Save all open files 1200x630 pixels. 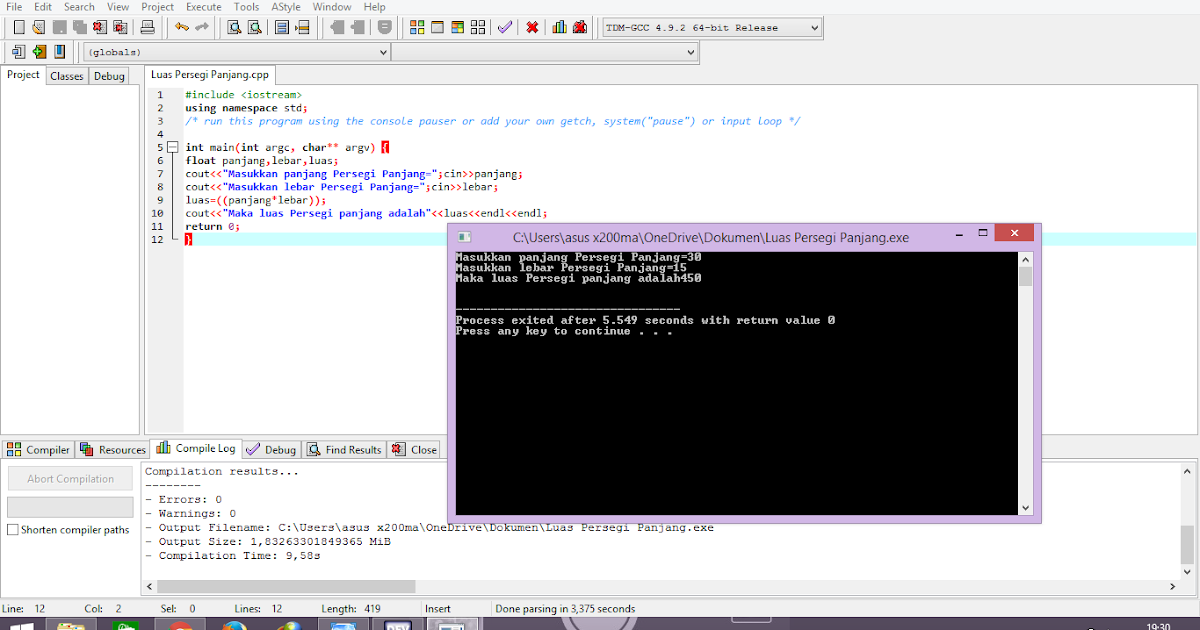click(82, 27)
